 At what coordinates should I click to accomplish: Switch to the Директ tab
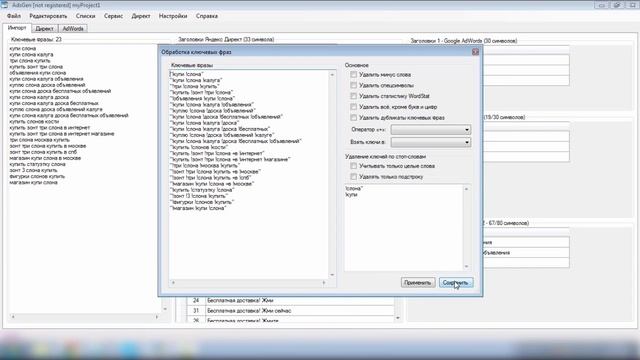click(x=44, y=29)
